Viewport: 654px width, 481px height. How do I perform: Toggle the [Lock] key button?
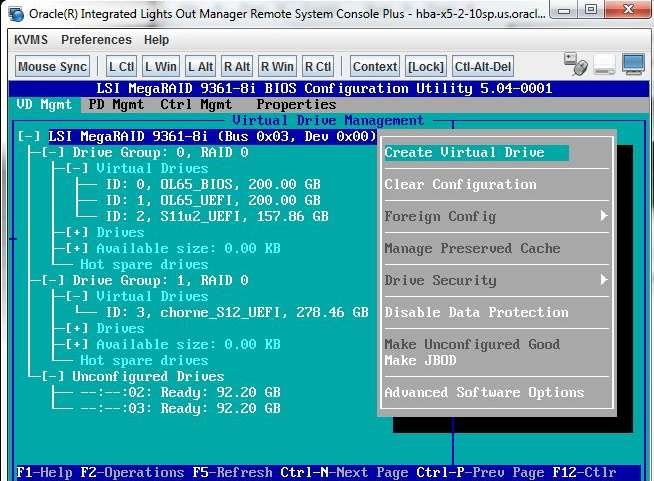point(426,66)
